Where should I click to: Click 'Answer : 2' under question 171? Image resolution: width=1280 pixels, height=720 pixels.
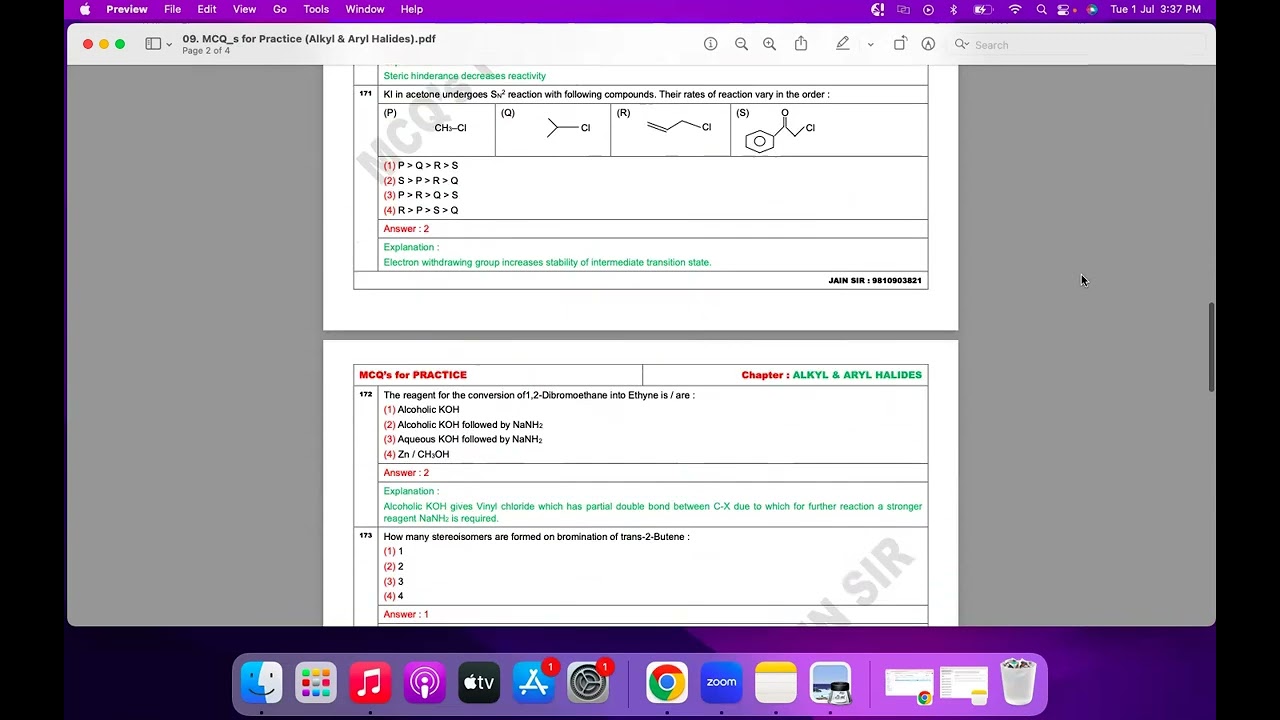[x=406, y=228]
